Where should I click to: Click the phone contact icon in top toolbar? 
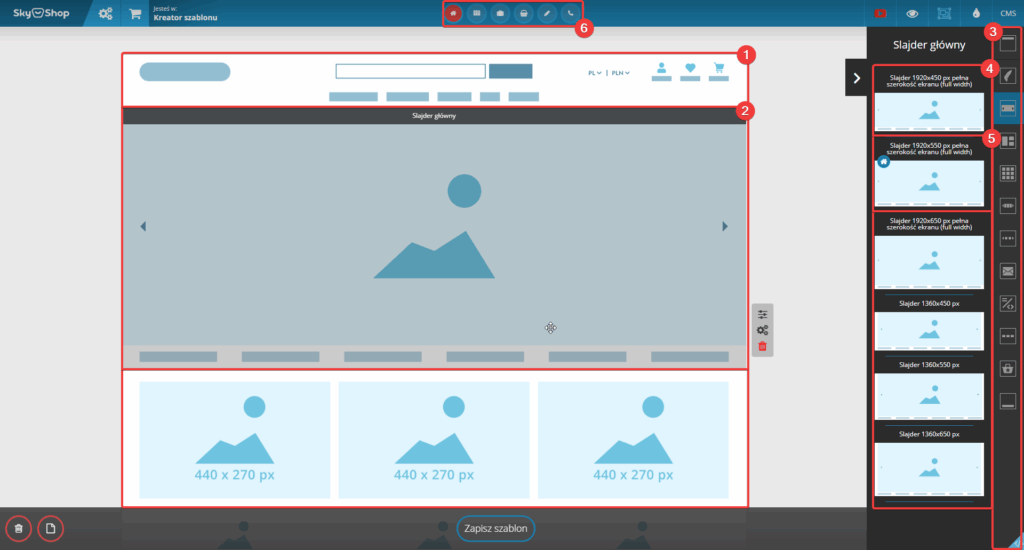571,14
